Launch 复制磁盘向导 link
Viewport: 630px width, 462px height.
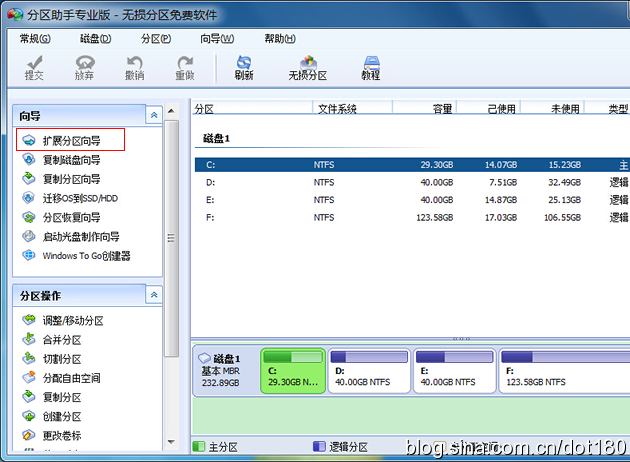tap(72, 160)
